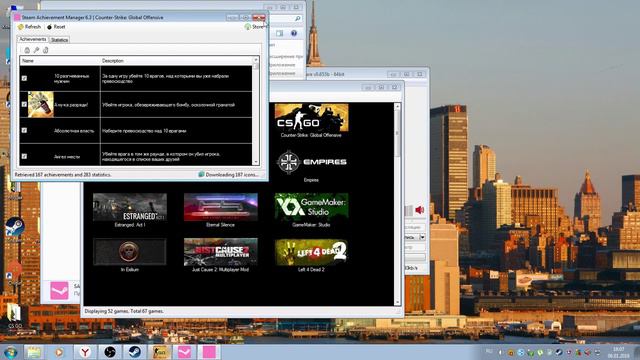Open the Eternal Silence game tile
This screenshot has height=360, width=640.
coord(220,210)
